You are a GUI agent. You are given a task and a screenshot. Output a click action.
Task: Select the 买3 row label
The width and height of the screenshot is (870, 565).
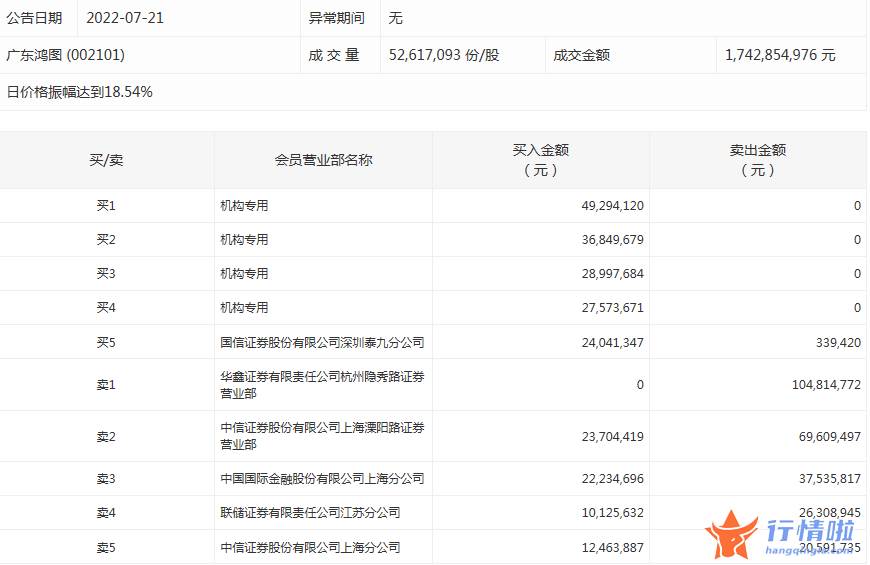[x=106, y=274]
